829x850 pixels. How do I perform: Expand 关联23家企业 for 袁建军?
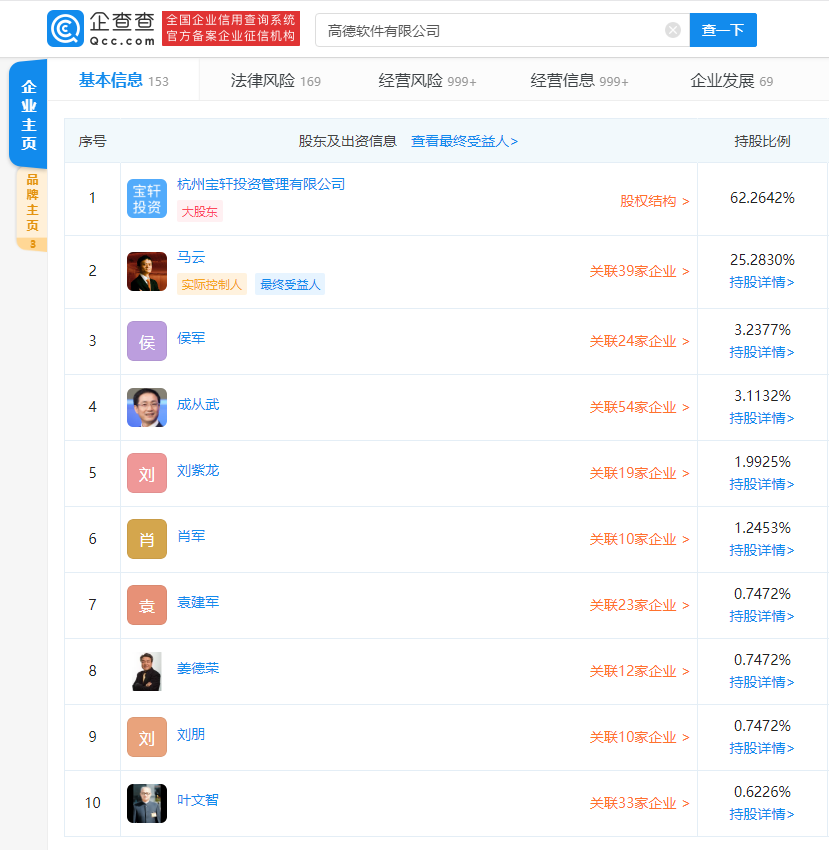tap(639, 605)
